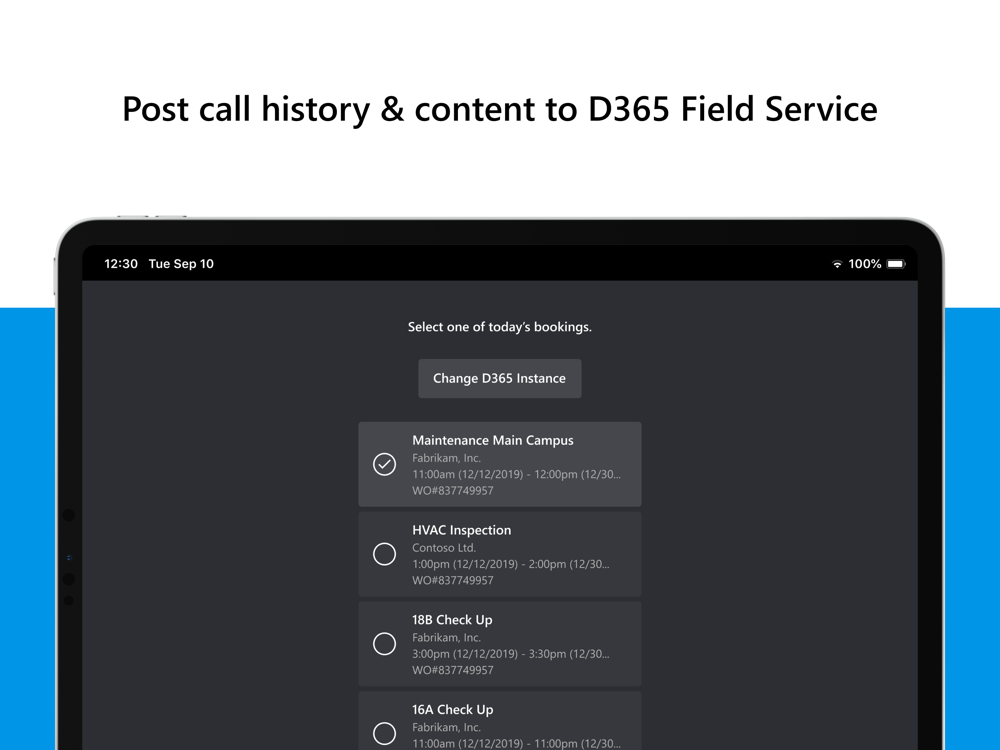
Task: Deselect the checked Maintenance Main Campus radio
Action: point(385,464)
